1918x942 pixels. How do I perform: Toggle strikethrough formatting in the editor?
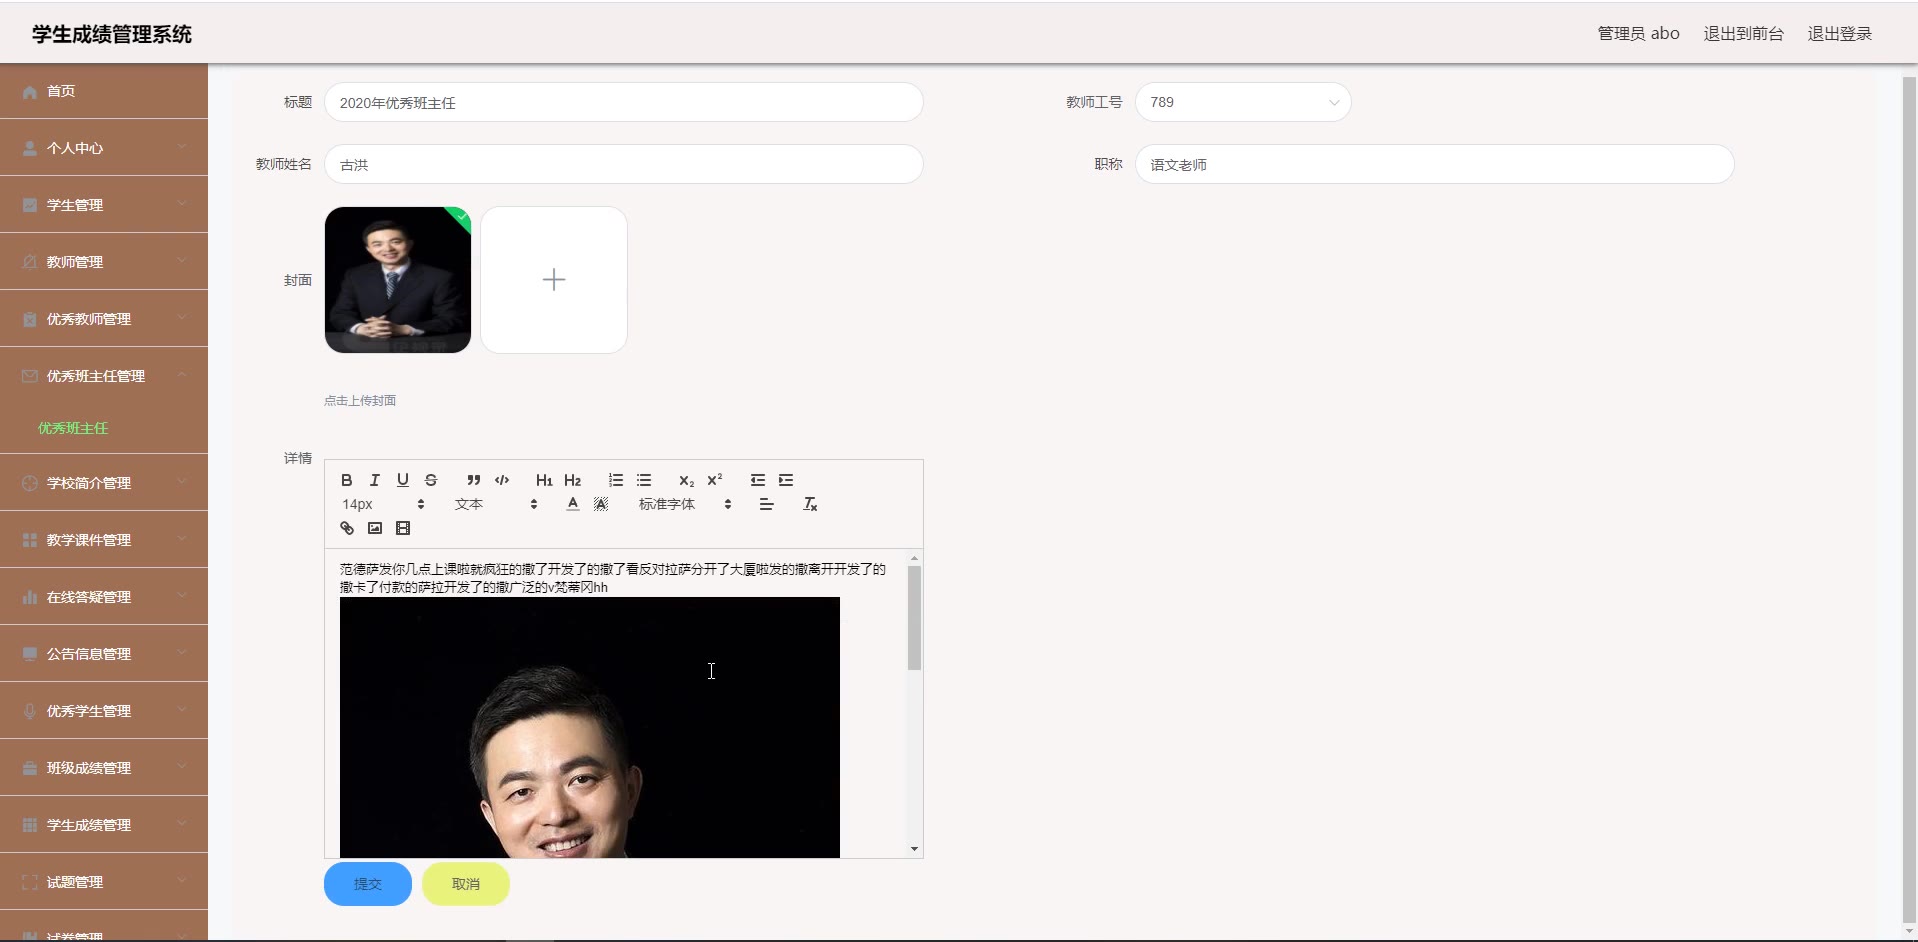pos(431,480)
